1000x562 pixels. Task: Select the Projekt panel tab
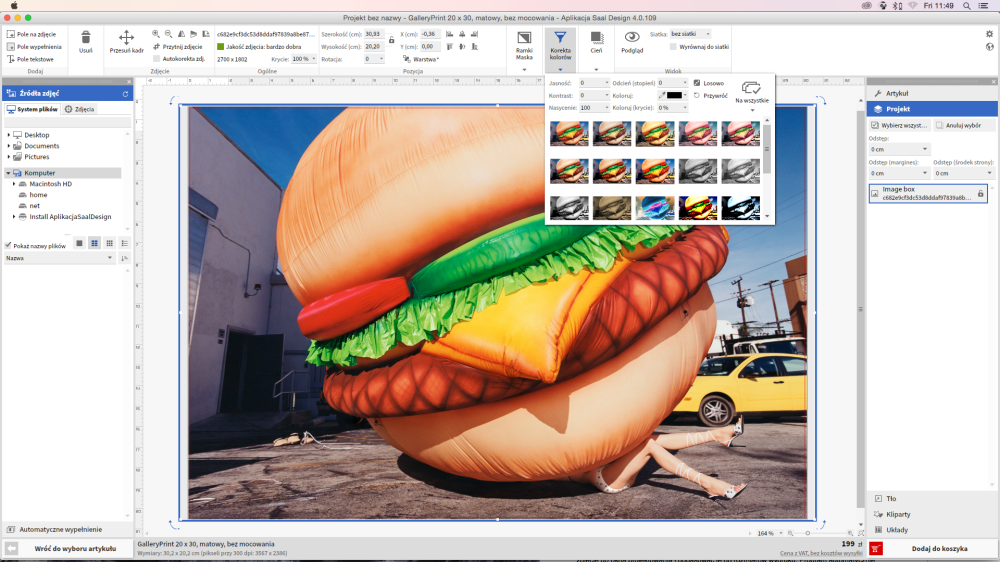pos(932,109)
